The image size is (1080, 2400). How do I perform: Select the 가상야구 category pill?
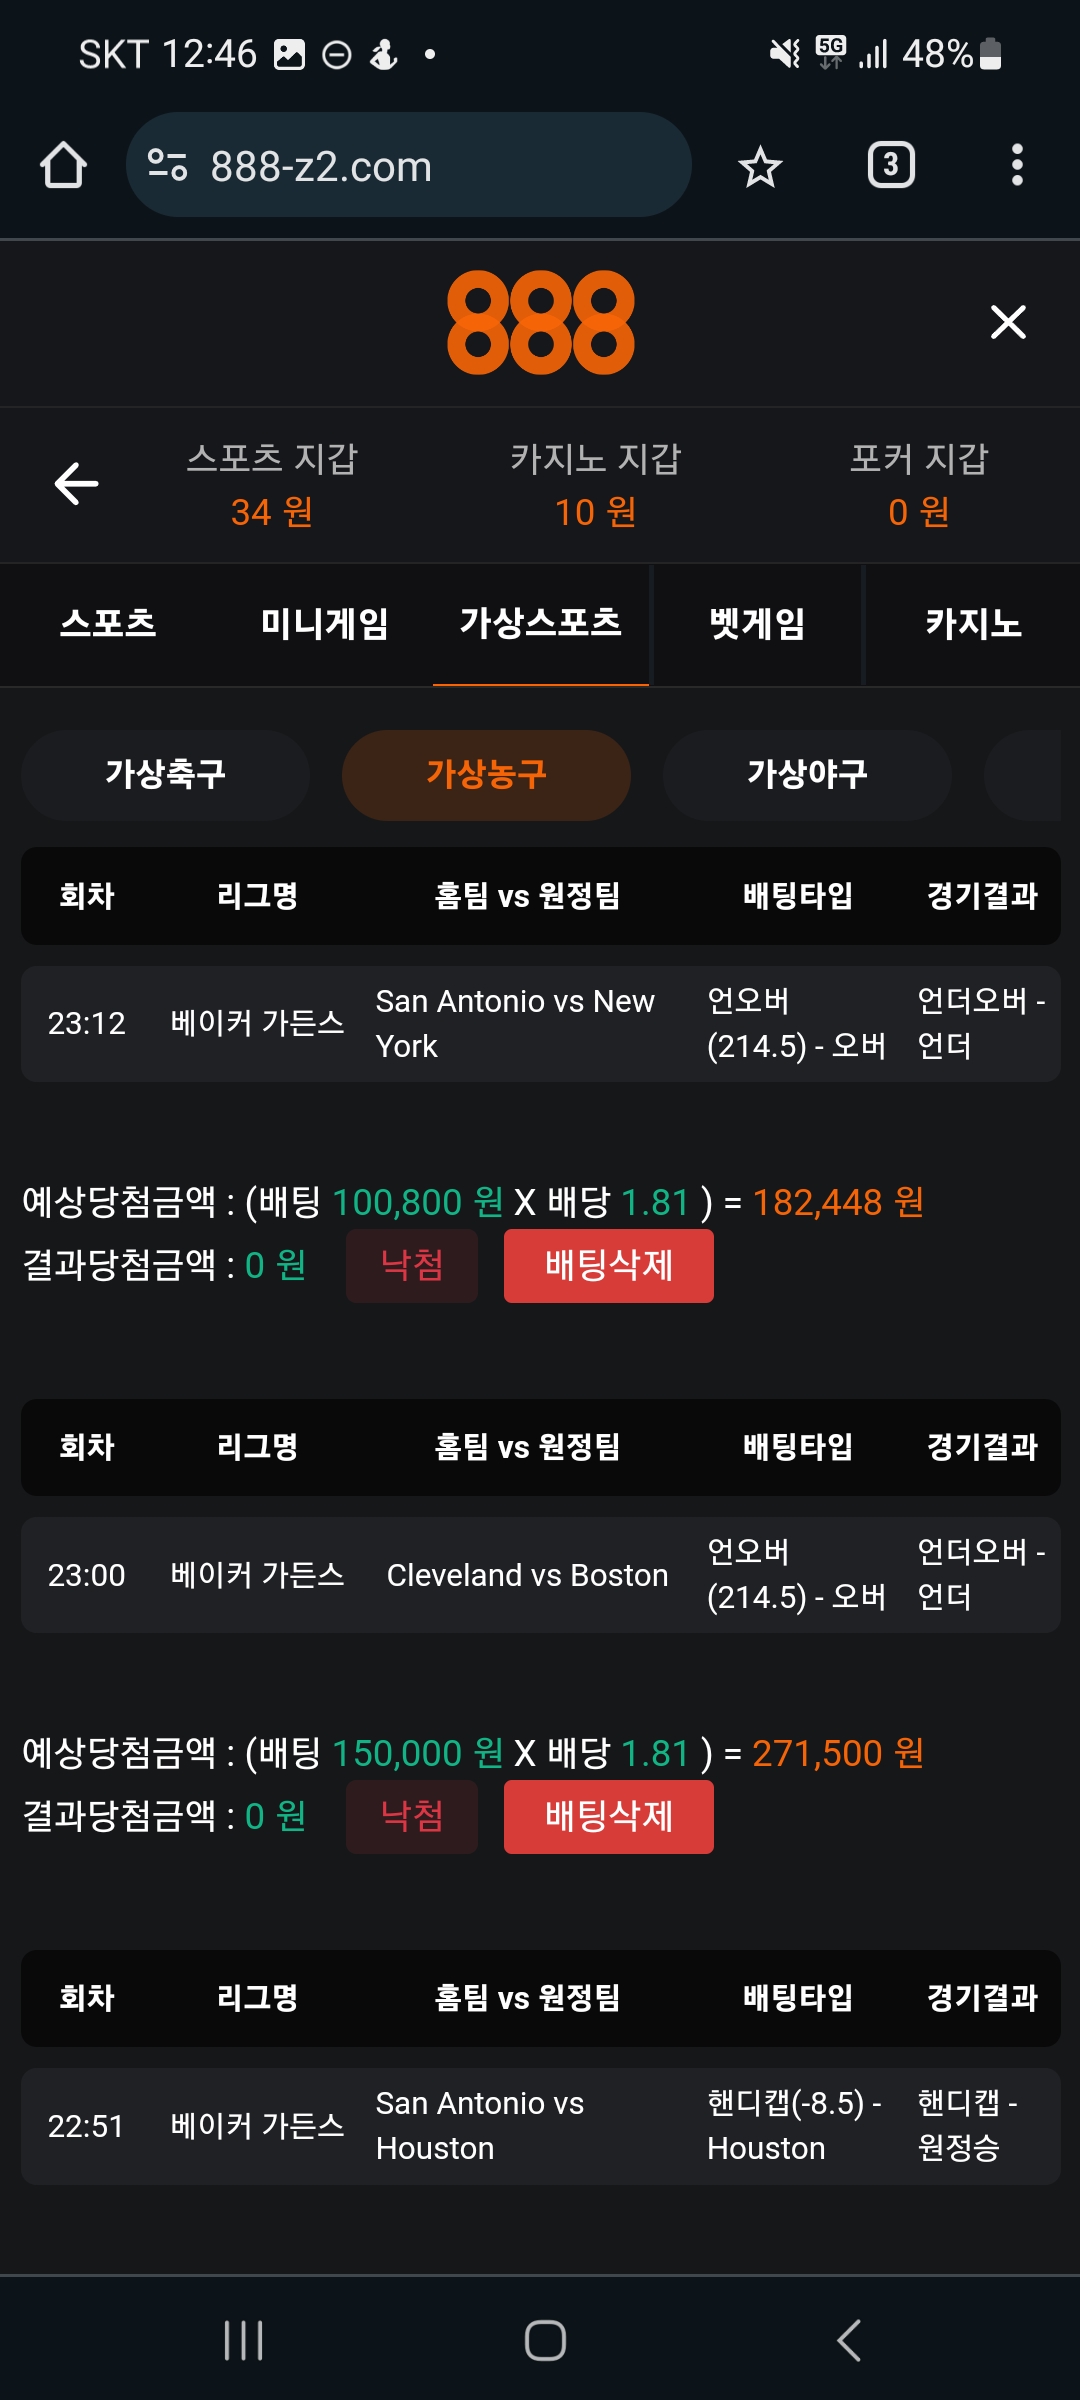(x=807, y=774)
